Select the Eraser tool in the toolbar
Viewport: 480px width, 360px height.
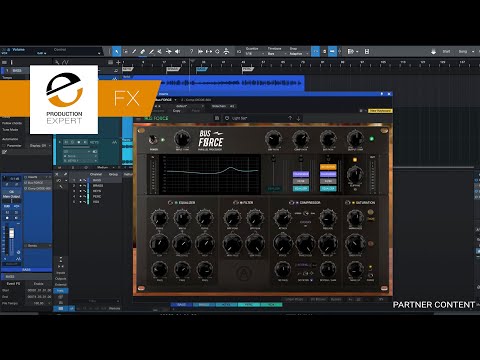click(143, 51)
